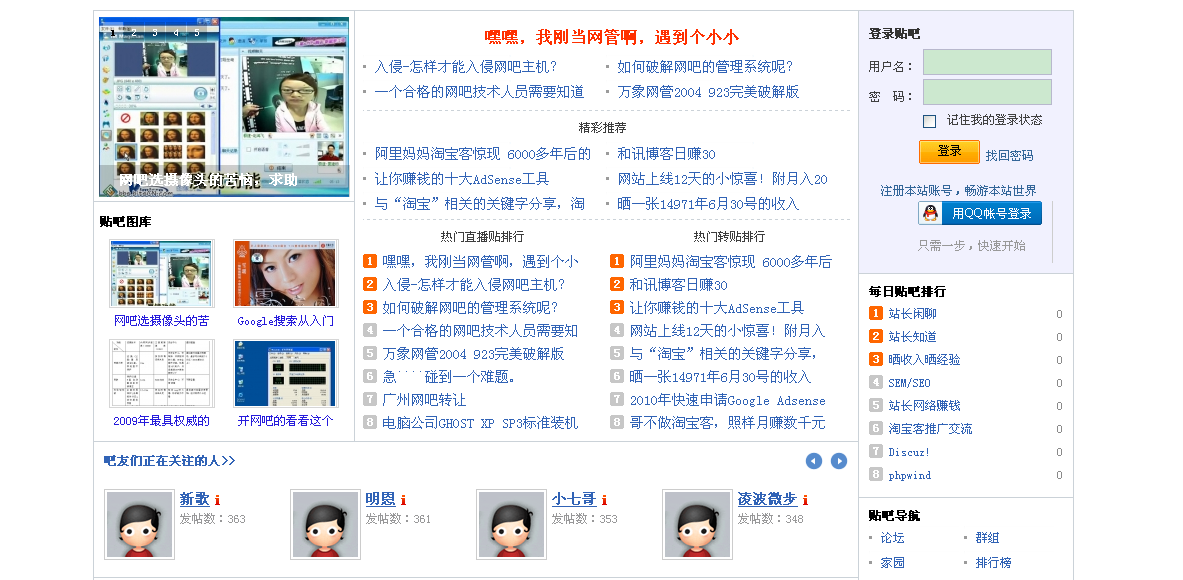Viewport: 1183px width, 580px height.
Task: Open gallery thumbnail 开网吧的看看这个
Action: click(x=285, y=373)
